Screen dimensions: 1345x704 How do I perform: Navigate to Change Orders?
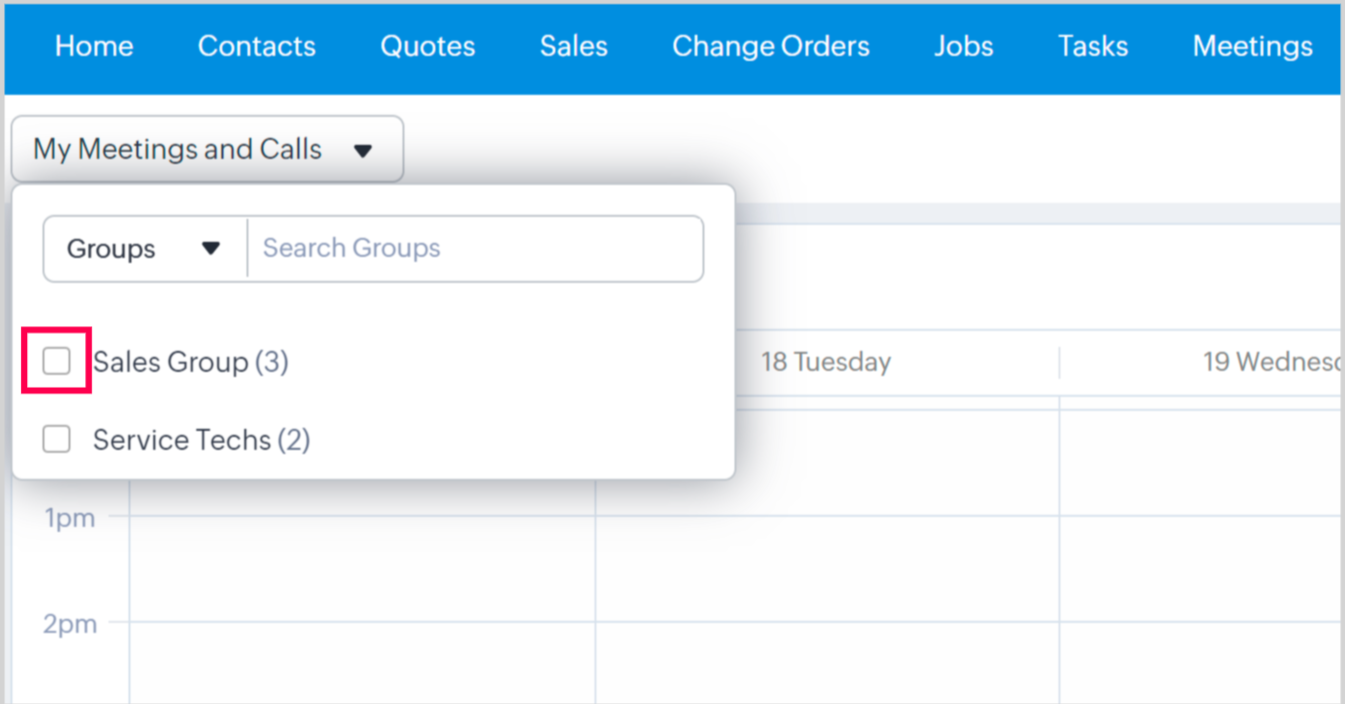[770, 46]
